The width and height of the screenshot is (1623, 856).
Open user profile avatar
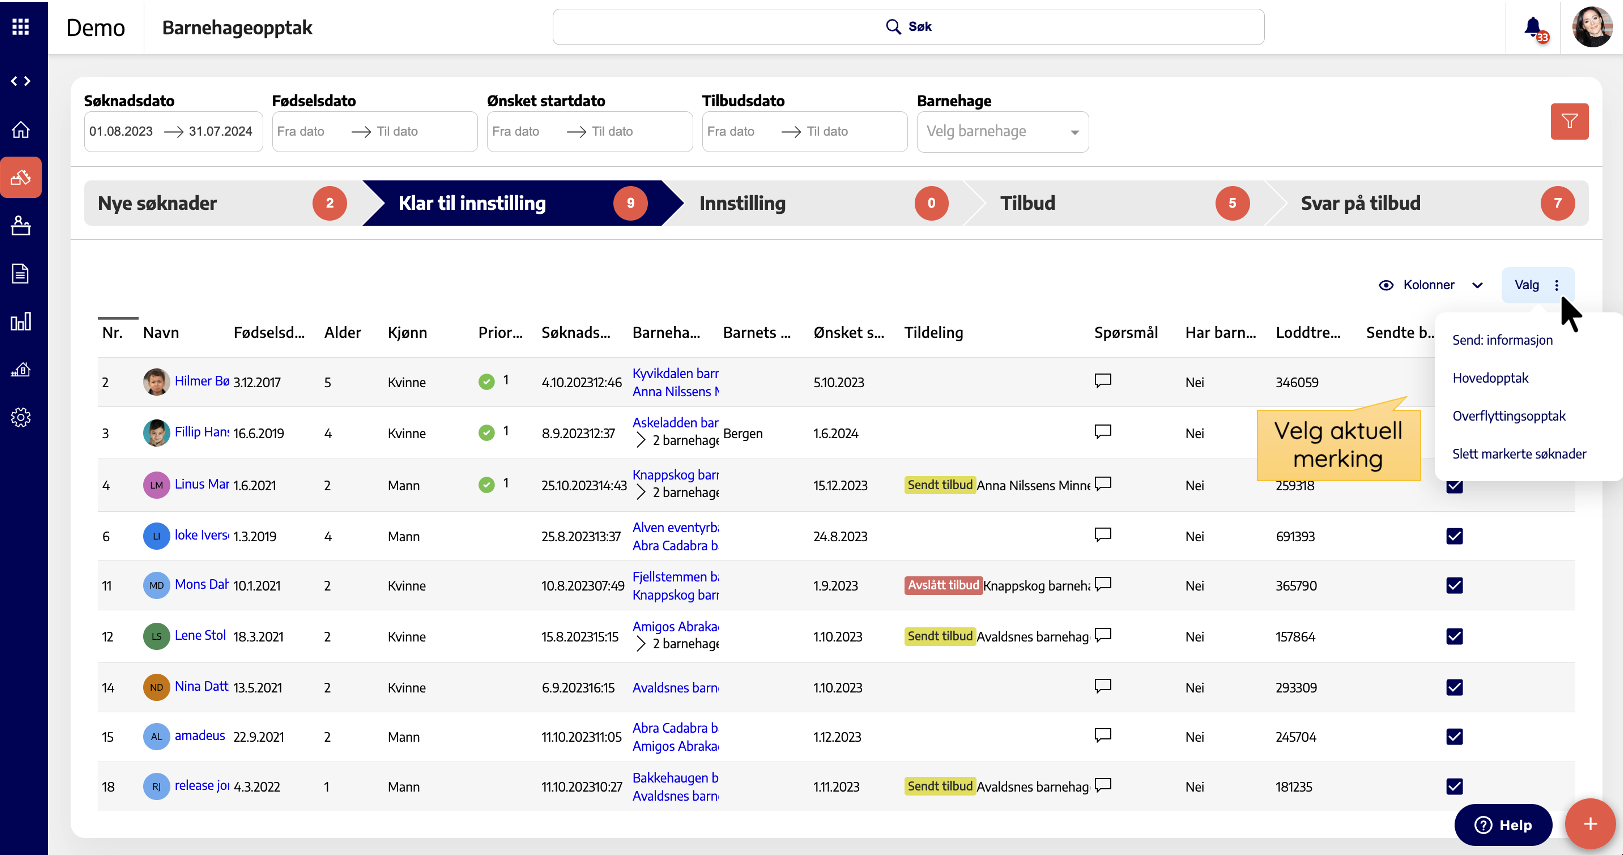1592,27
